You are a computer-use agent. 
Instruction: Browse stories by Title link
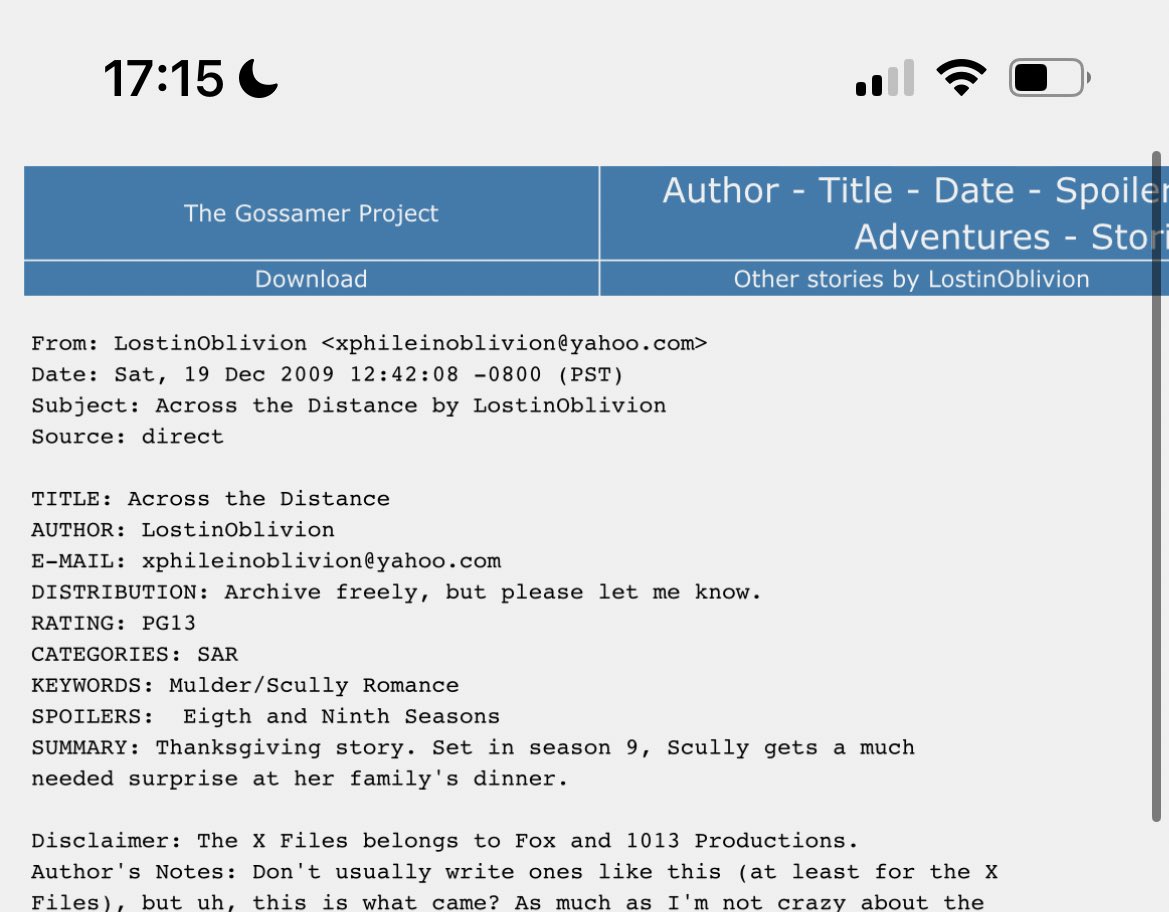pos(855,190)
